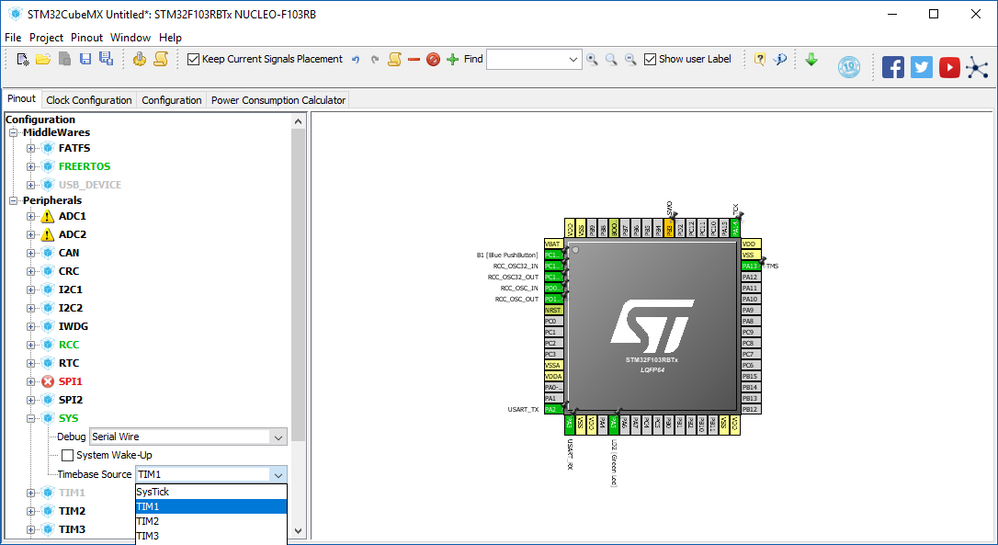This screenshot has height=545, width=998.
Task: Open the Debug Serial Wire dropdown
Action: [278, 437]
